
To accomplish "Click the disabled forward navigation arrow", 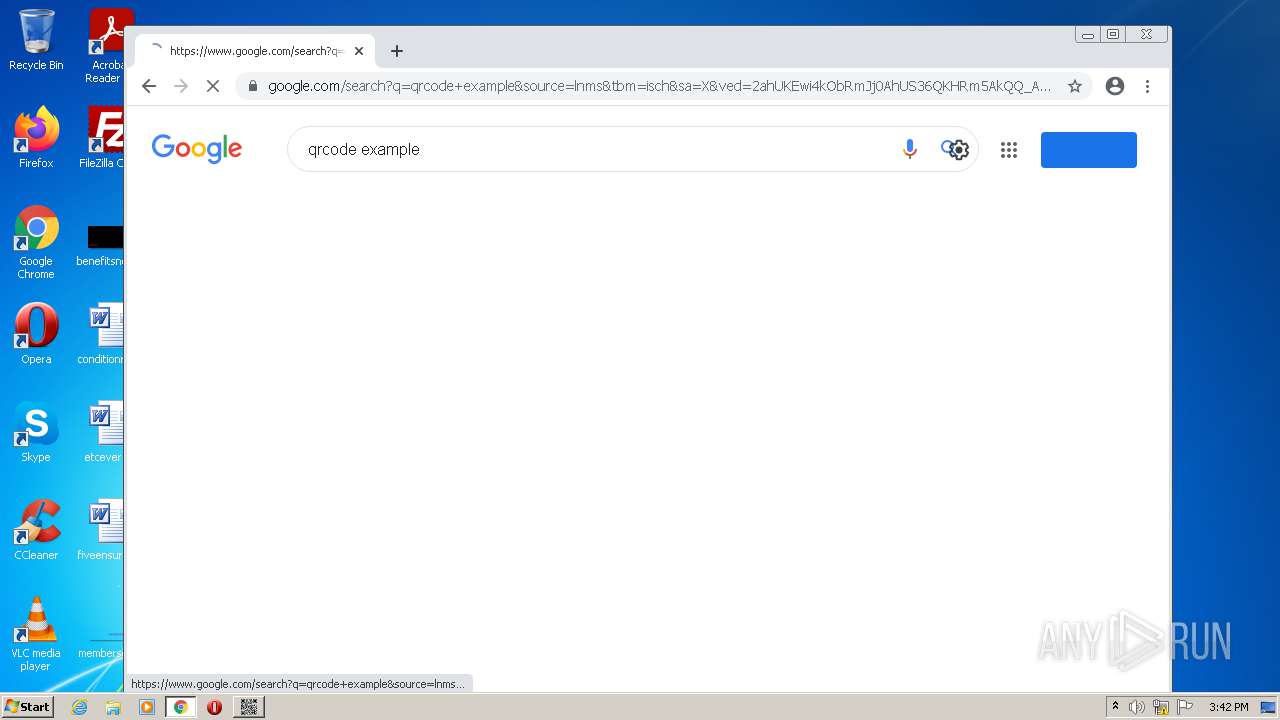I will point(181,86).
